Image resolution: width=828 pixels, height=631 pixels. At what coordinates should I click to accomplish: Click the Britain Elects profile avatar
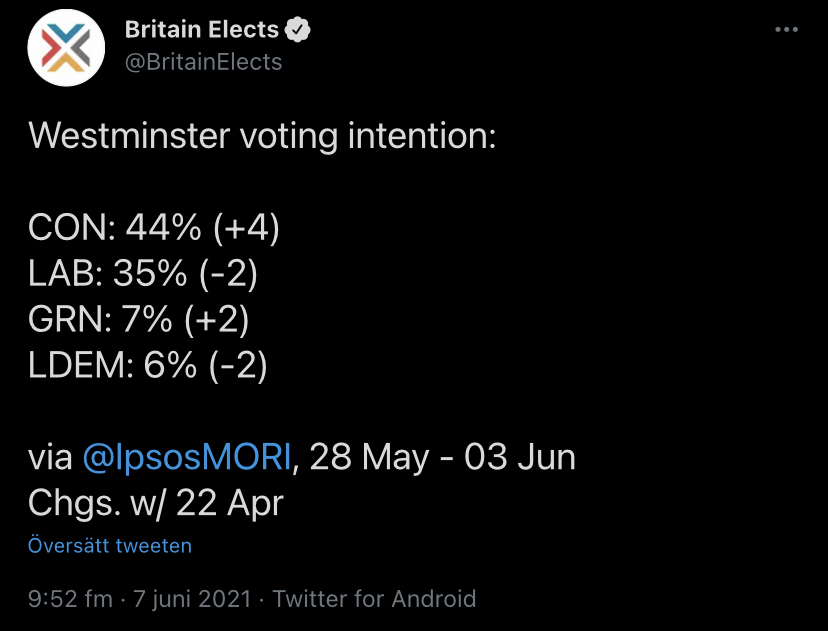tap(66, 48)
